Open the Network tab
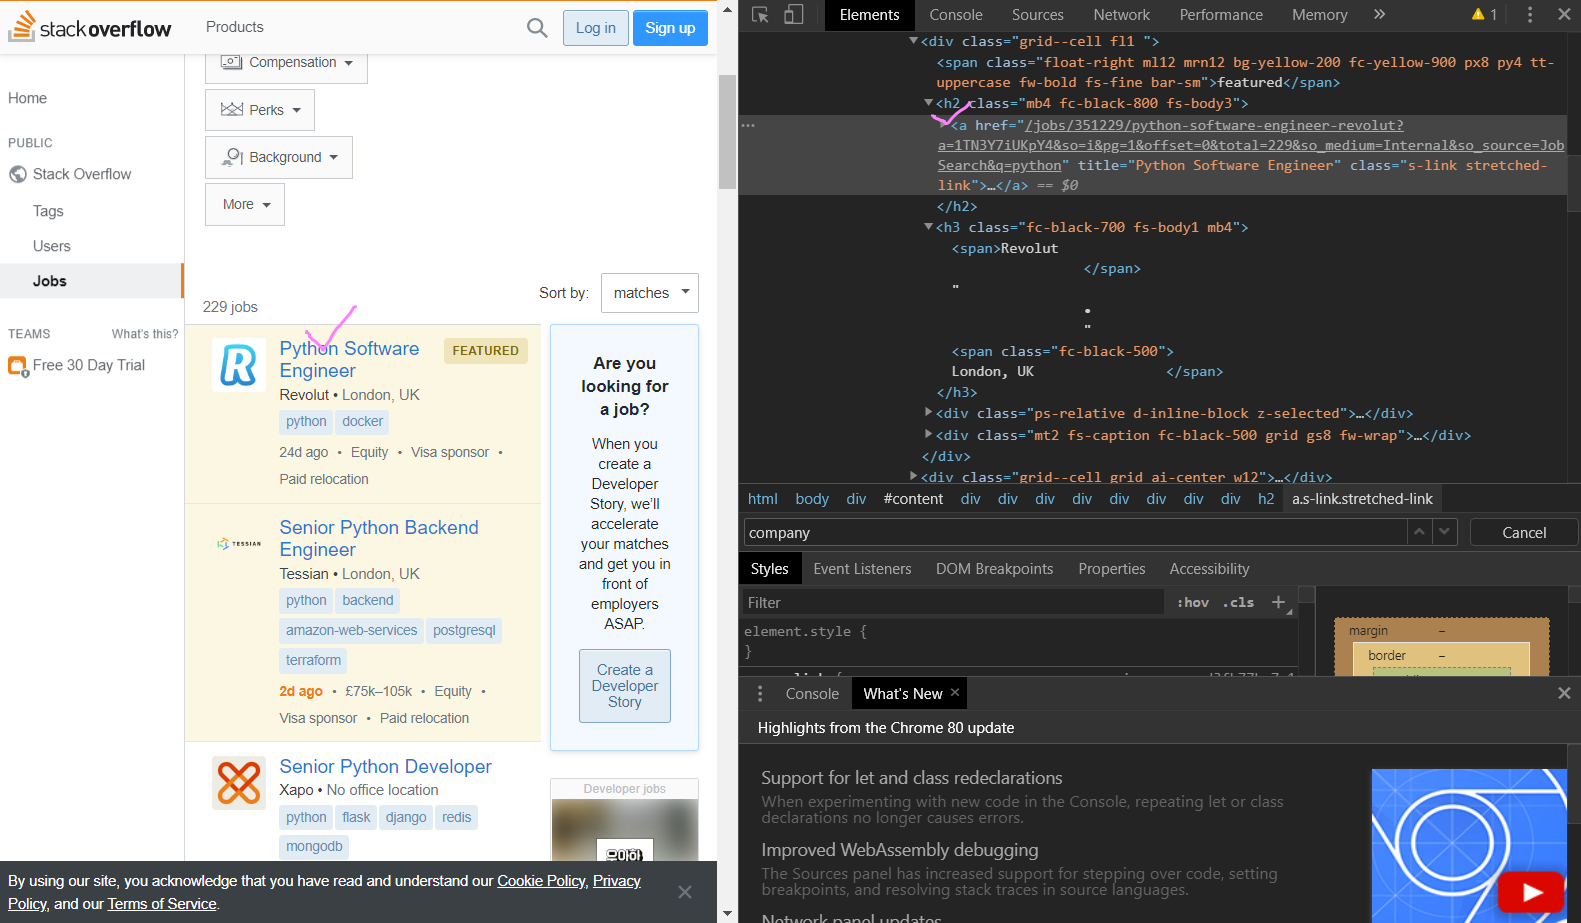The image size is (1581, 923). [x=1122, y=14]
